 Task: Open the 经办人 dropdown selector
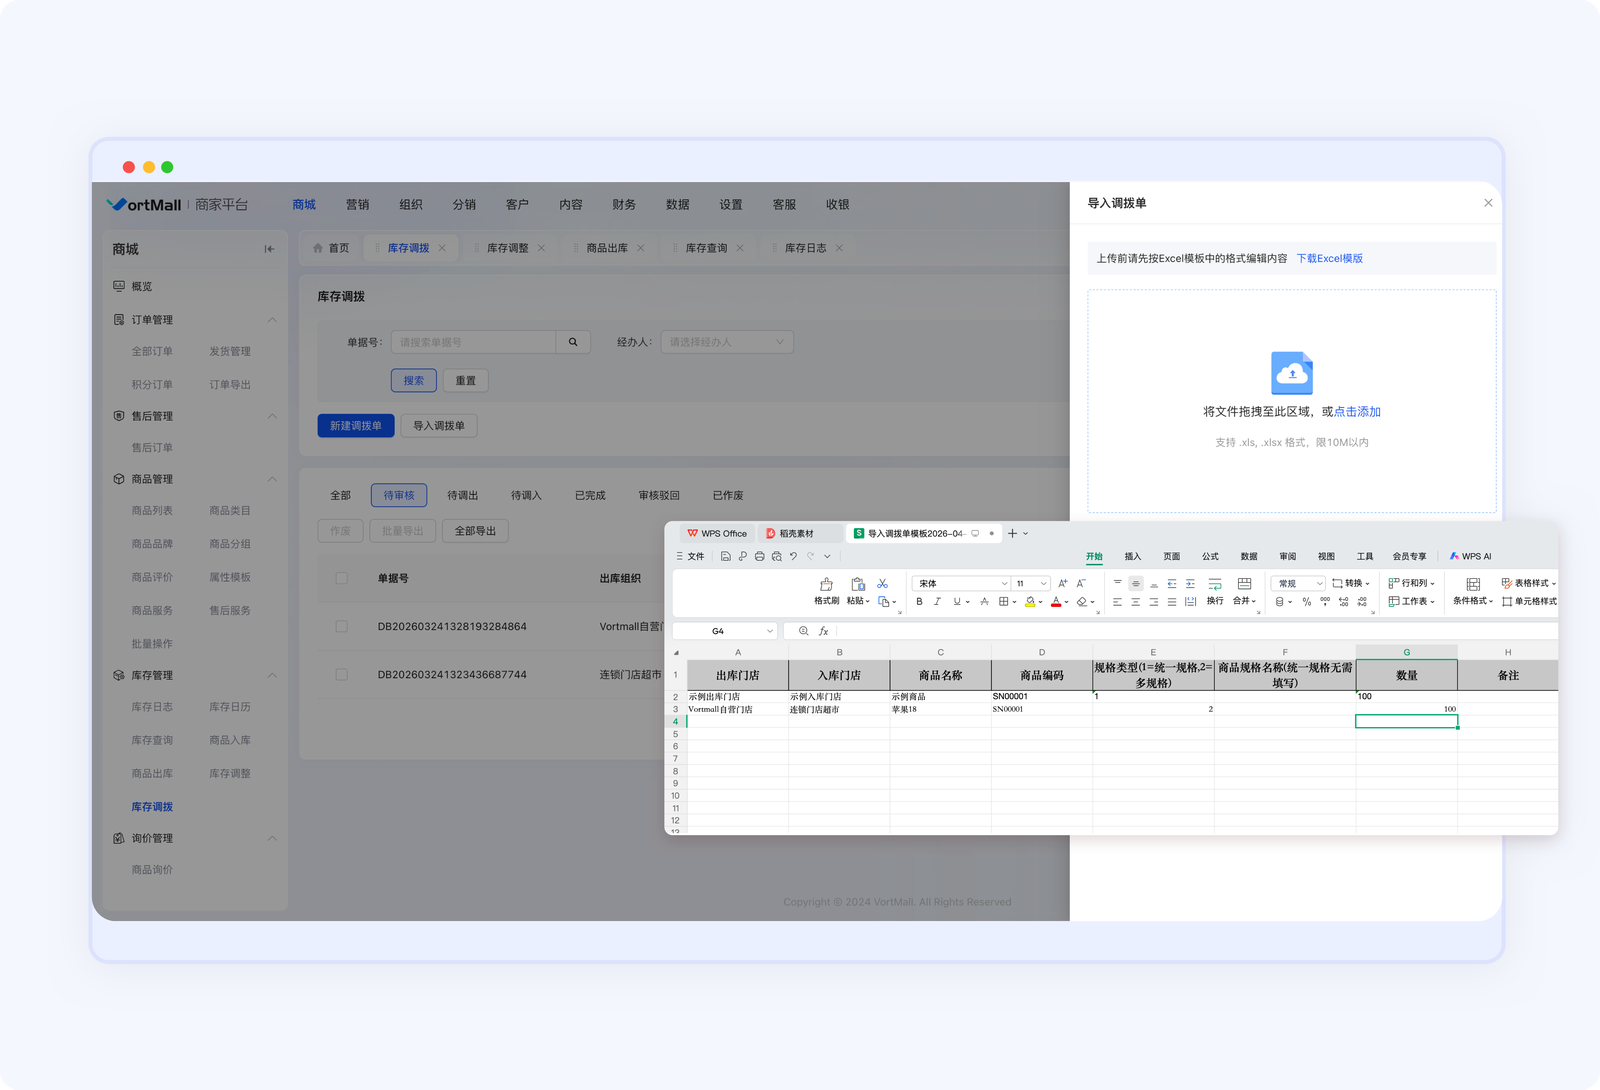[726, 342]
